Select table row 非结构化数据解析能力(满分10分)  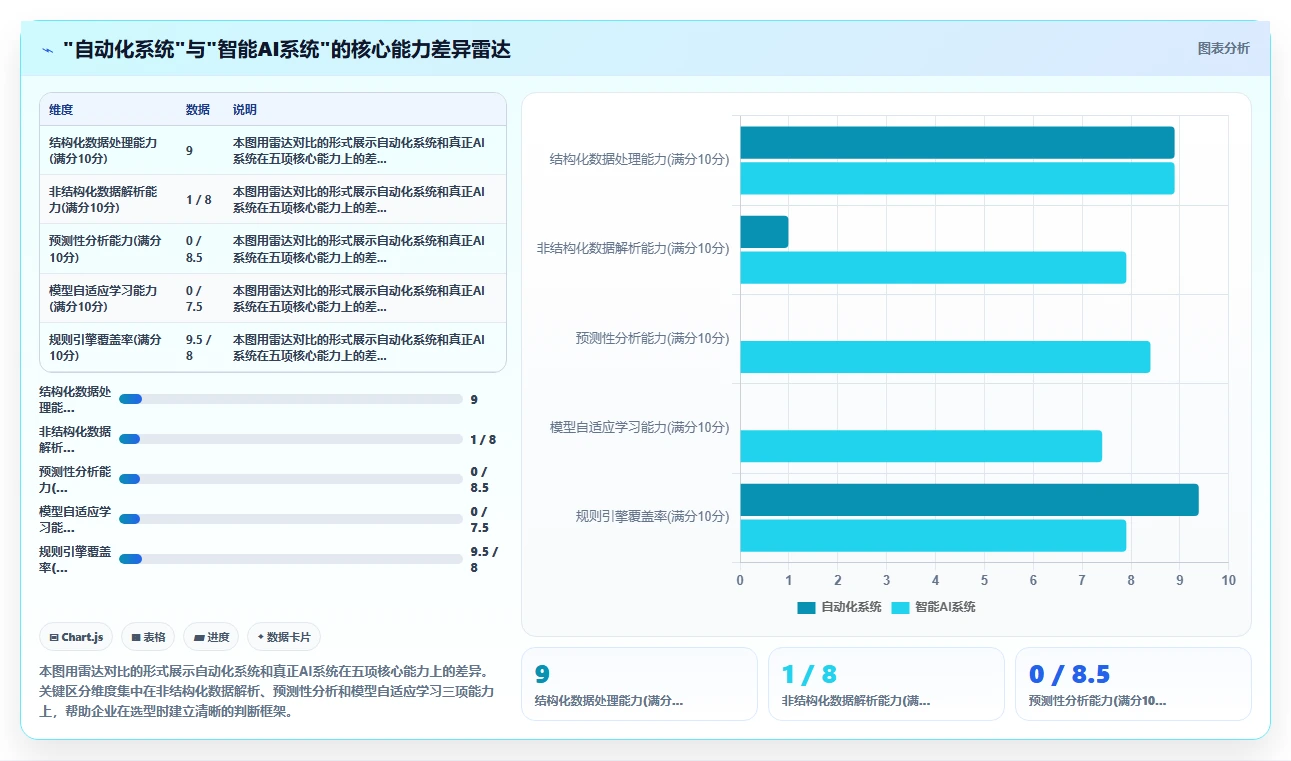pos(273,199)
